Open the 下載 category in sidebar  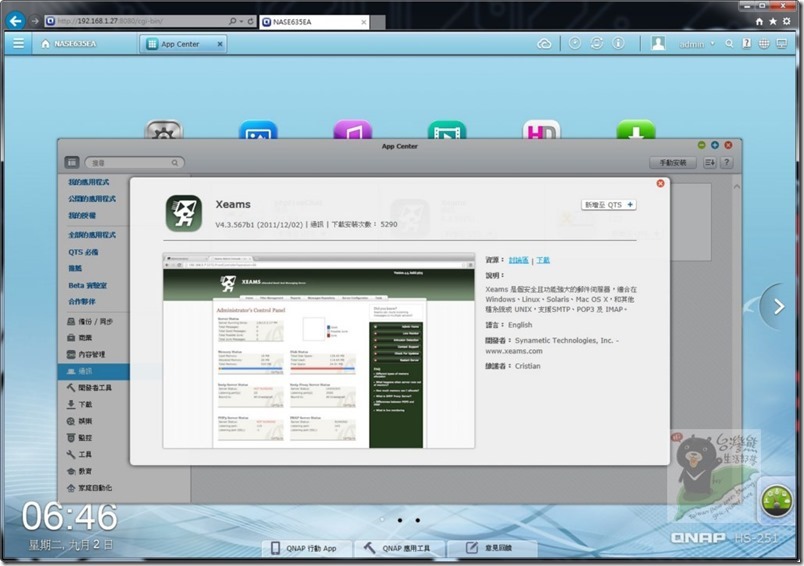point(79,405)
